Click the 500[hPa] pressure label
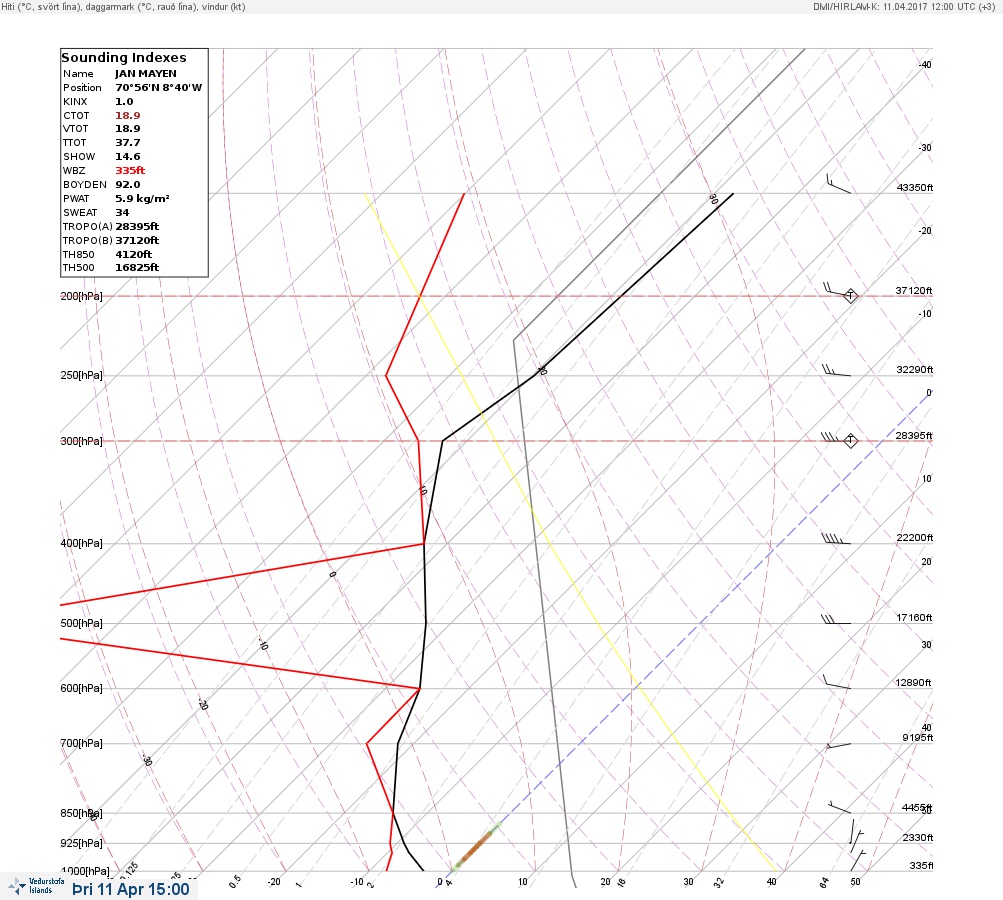 pyautogui.click(x=81, y=623)
